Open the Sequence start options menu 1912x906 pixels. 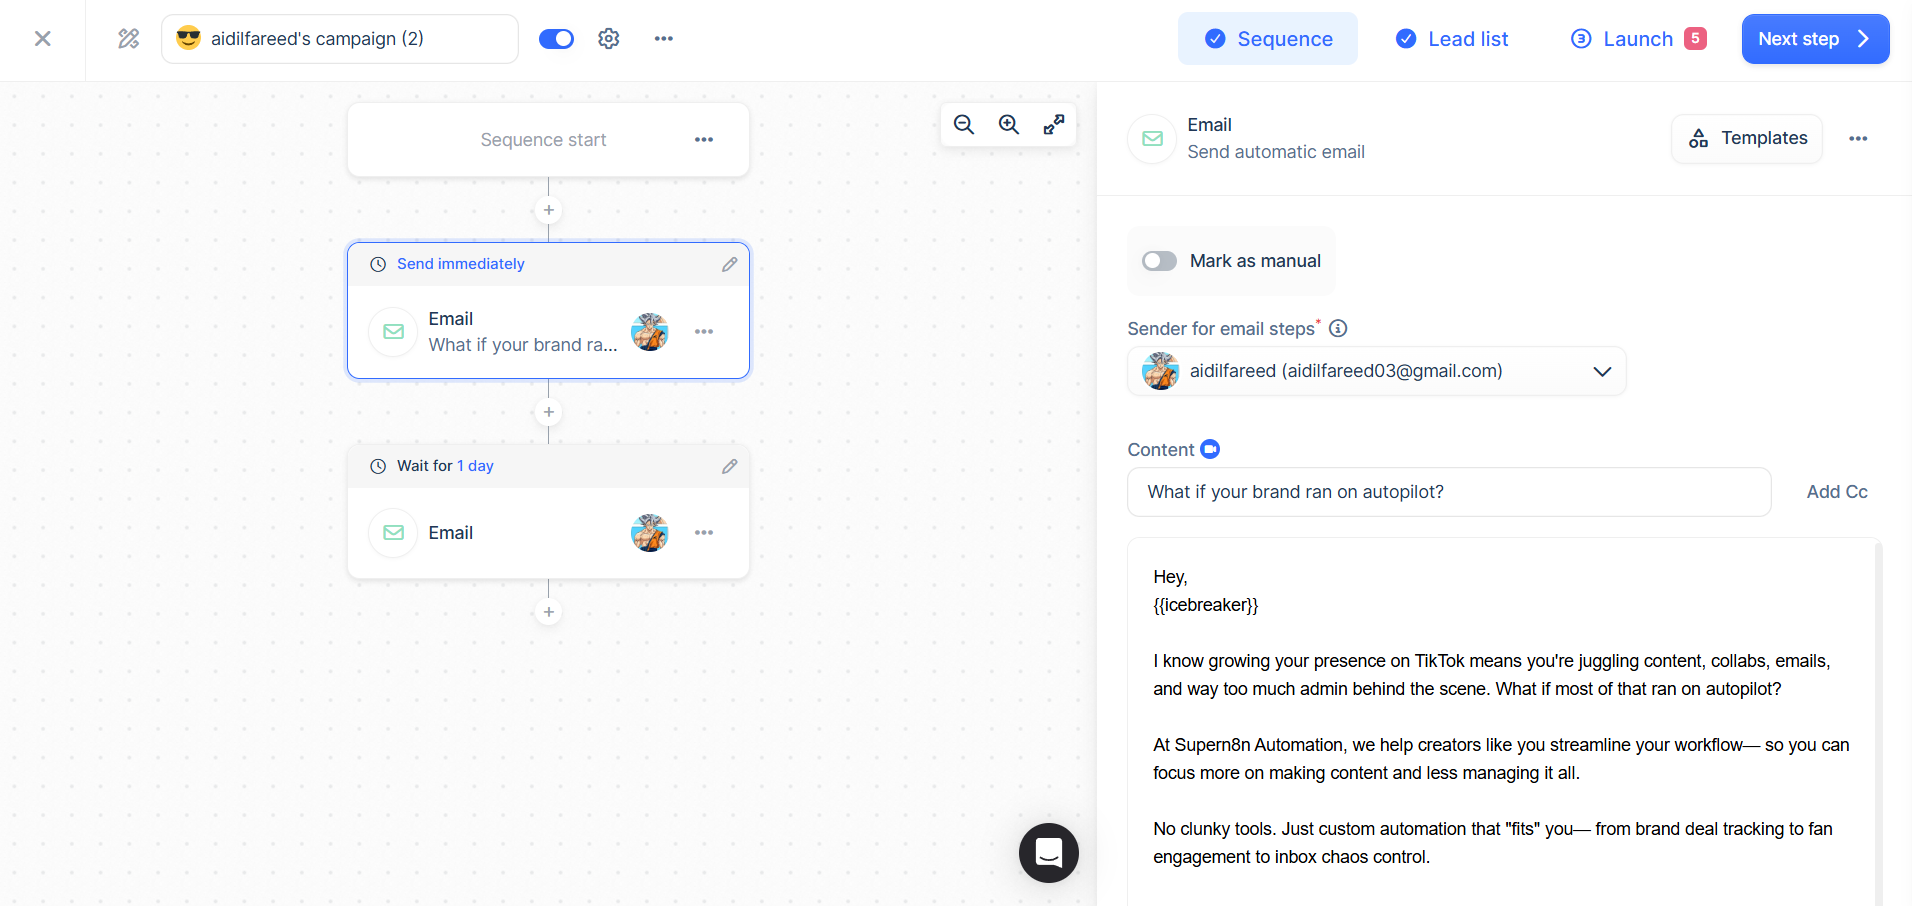point(705,140)
